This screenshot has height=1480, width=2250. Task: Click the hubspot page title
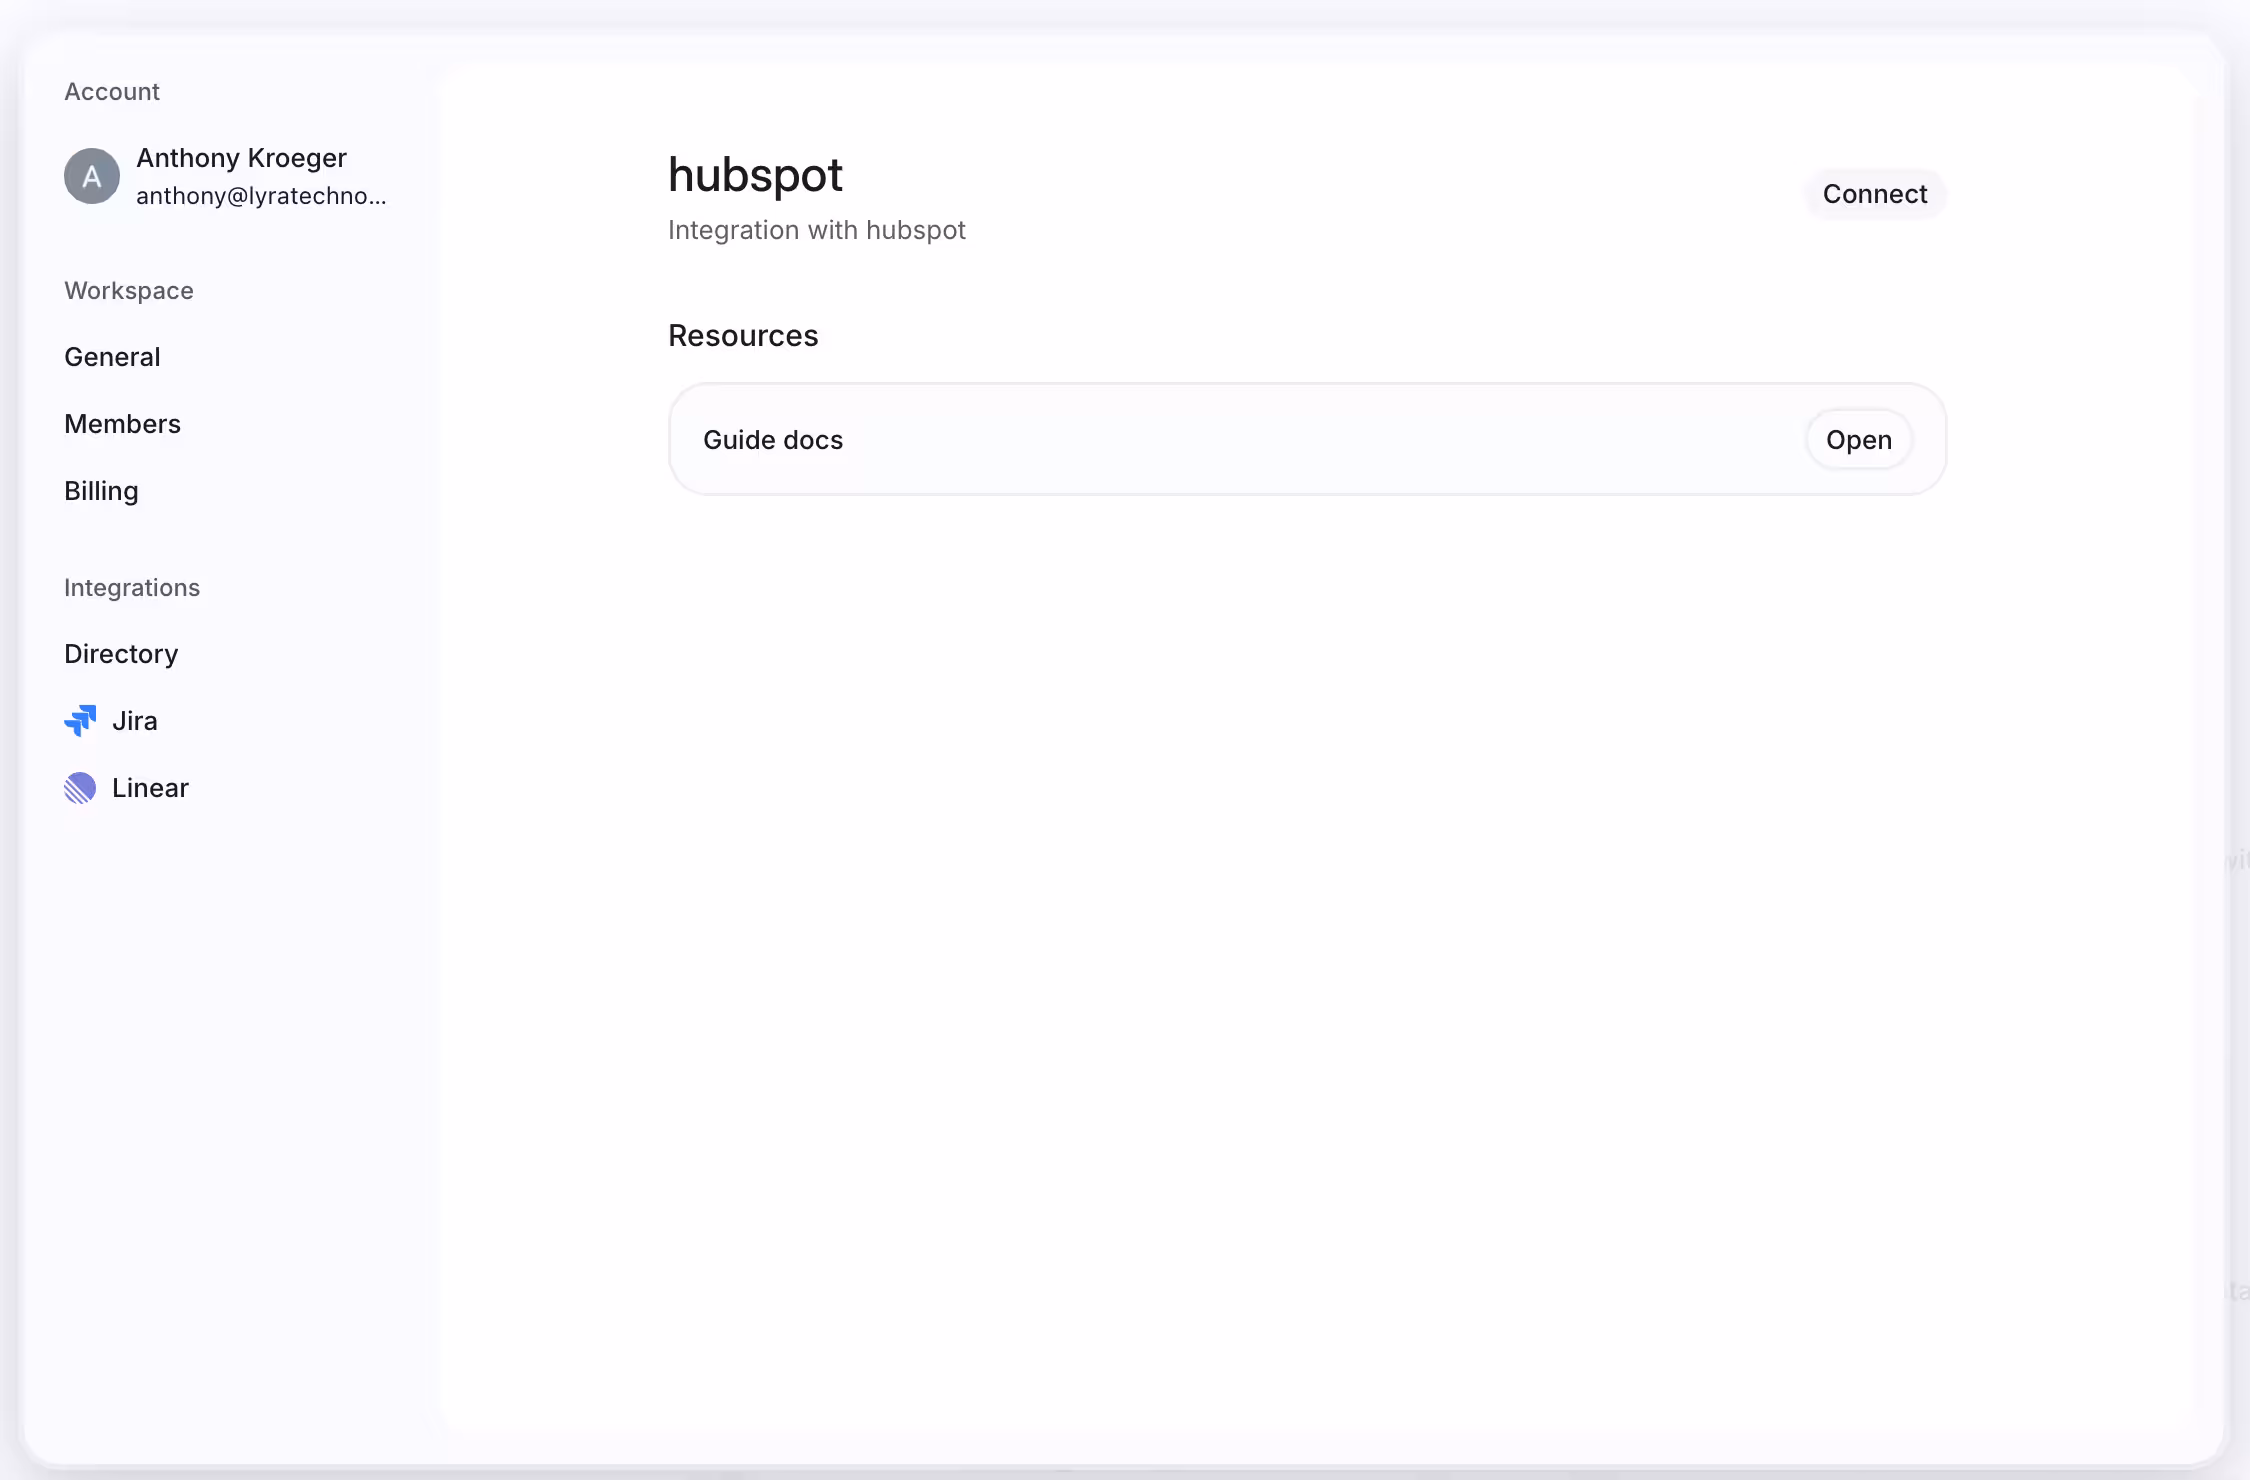(x=755, y=175)
